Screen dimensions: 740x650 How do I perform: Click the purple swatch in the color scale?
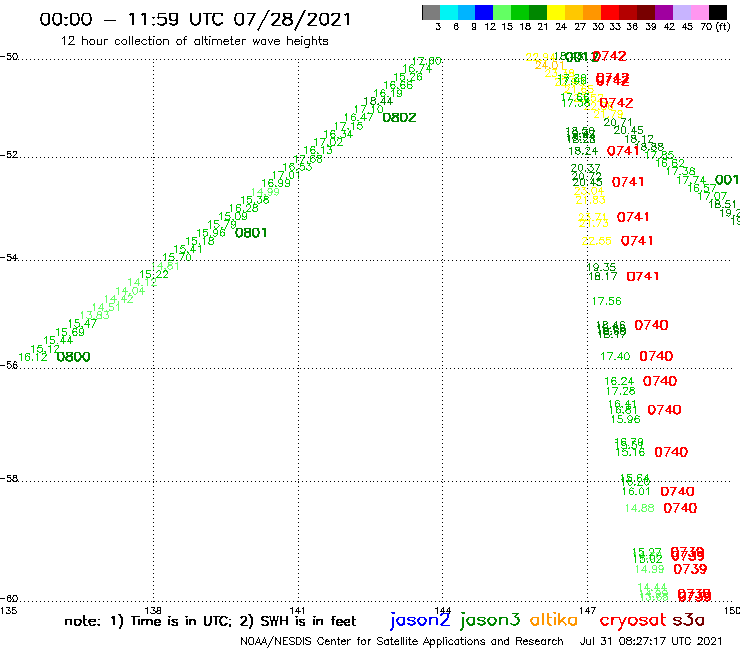[664, 12]
